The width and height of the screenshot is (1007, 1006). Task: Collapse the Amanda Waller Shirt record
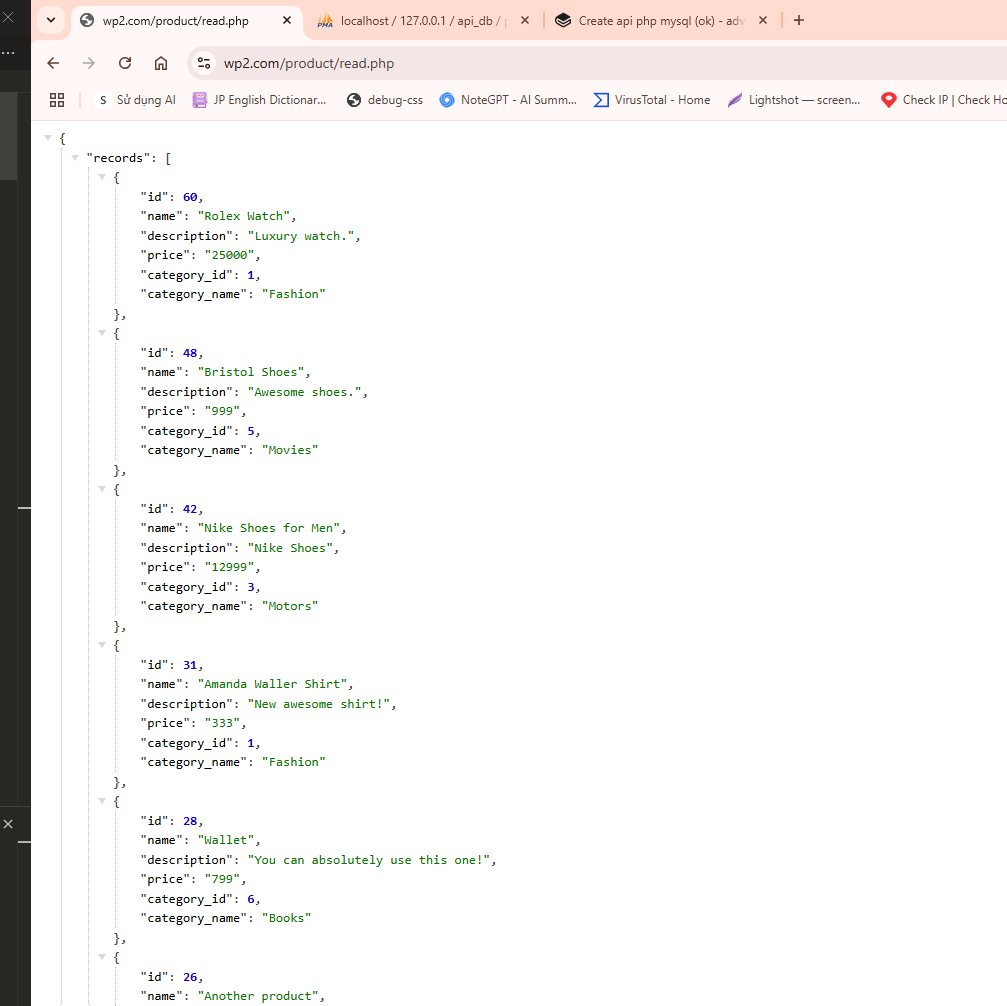[x=101, y=645]
